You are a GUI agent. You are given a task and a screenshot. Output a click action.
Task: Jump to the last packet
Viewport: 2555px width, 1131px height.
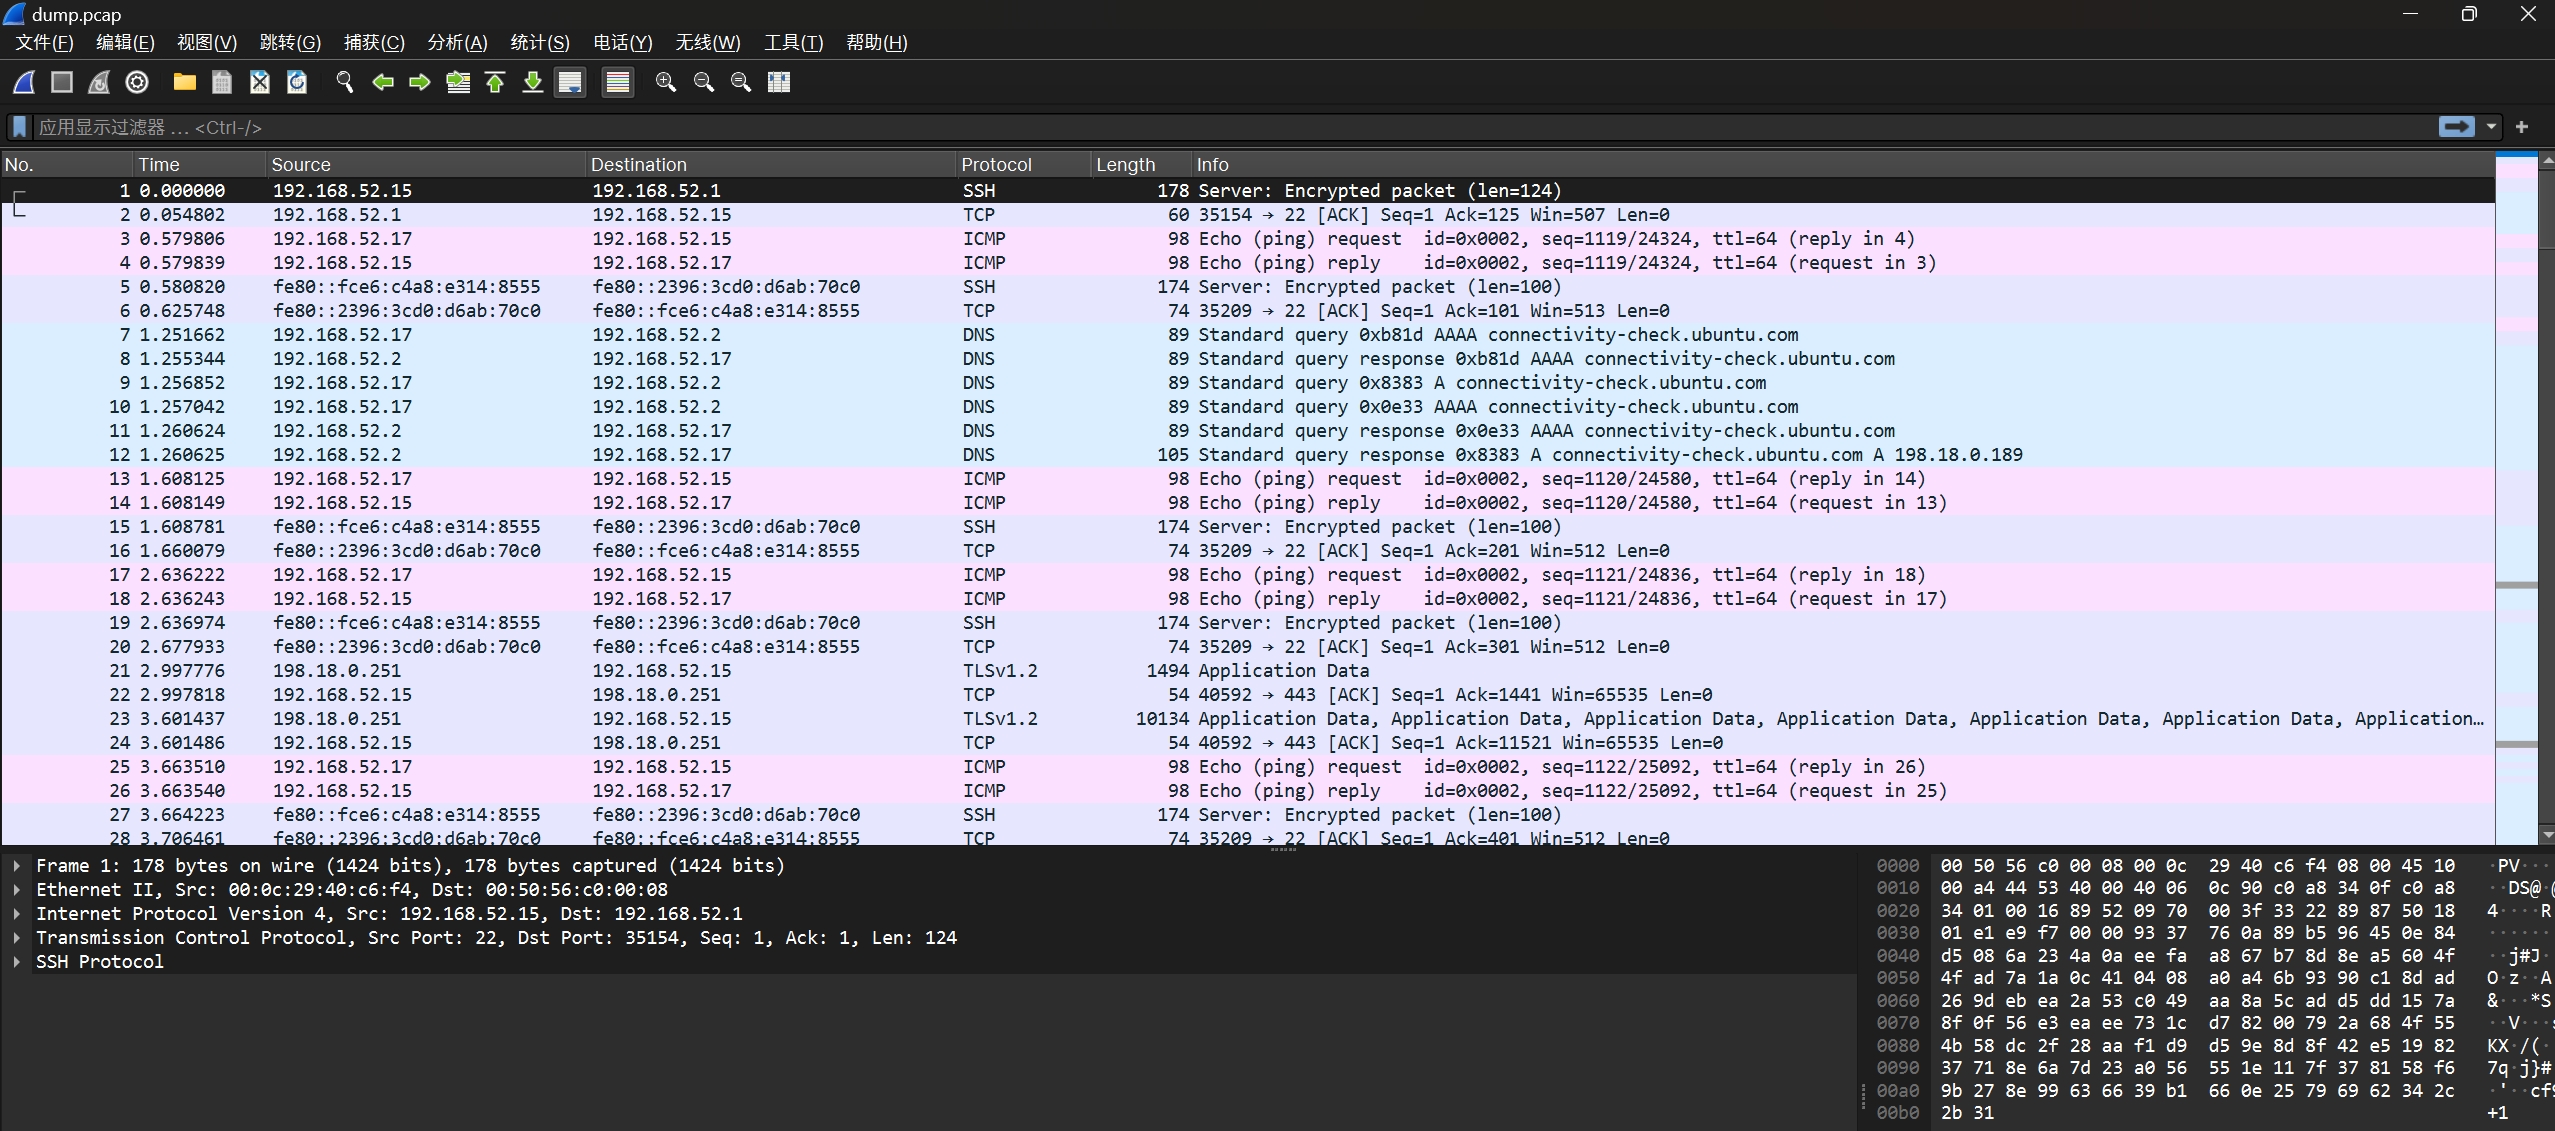point(533,82)
